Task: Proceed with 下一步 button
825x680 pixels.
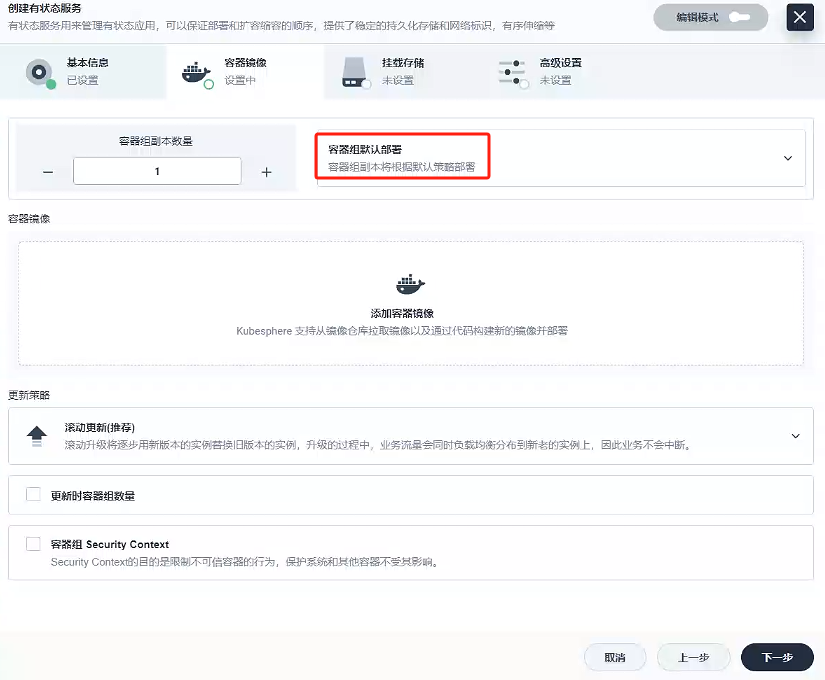Action: pyautogui.click(x=777, y=657)
